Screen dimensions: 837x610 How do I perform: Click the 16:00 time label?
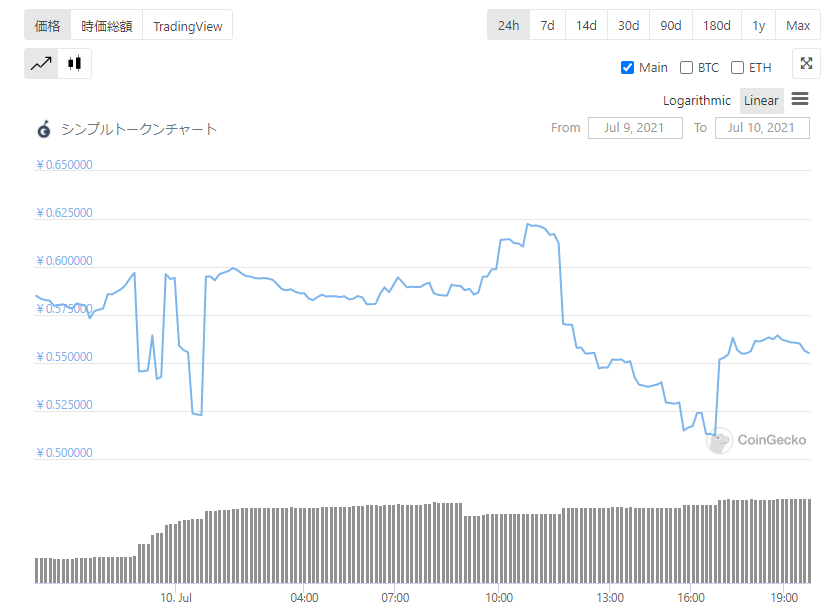[x=691, y=598]
